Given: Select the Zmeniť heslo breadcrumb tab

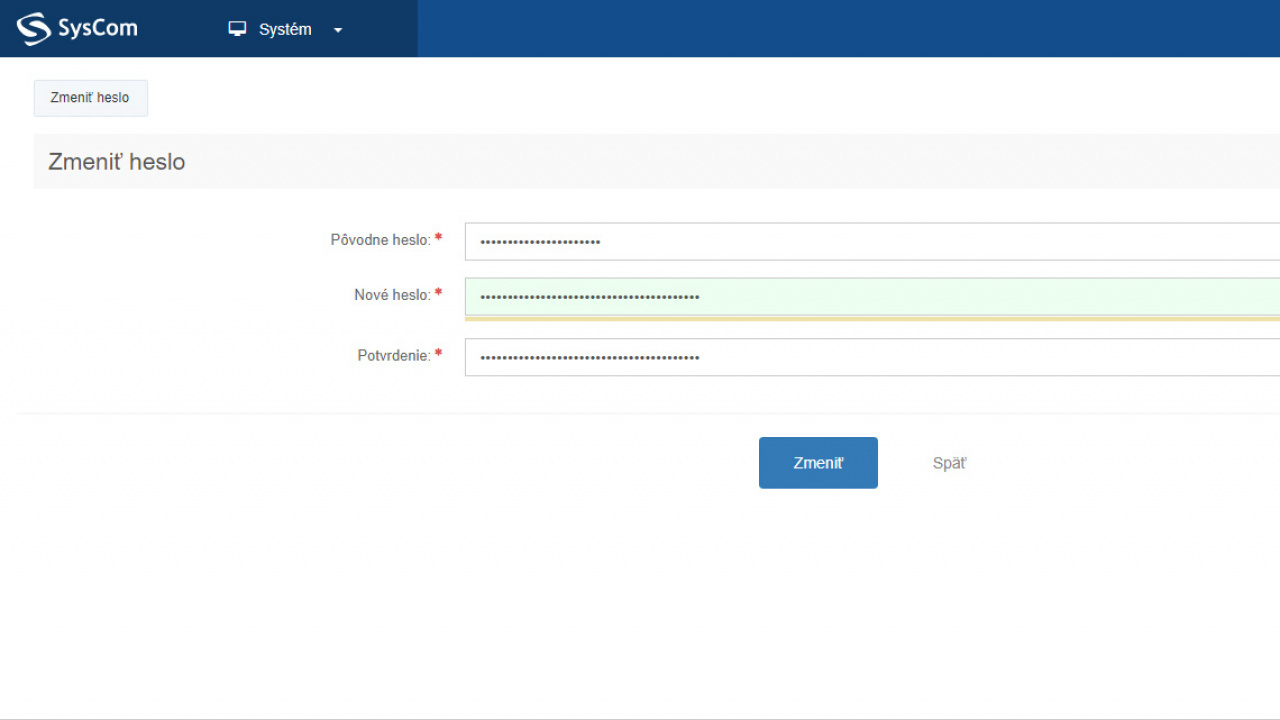Looking at the screenshot, I should 90,98.
